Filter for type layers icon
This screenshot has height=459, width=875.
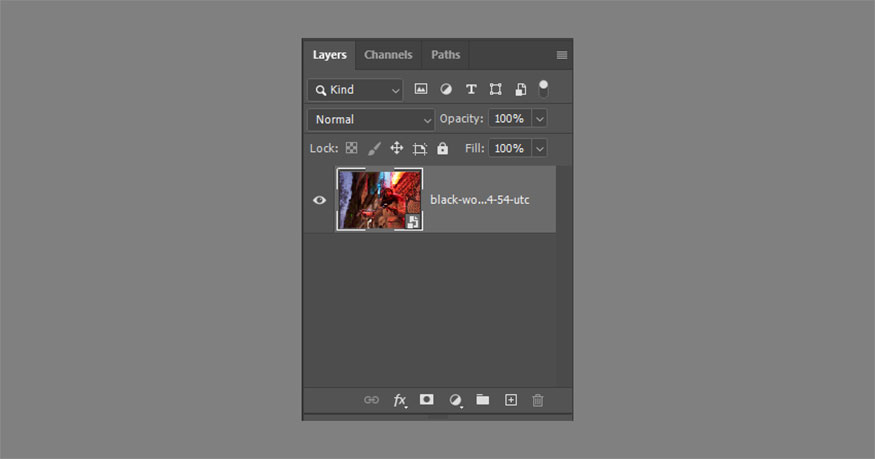[471, 89]
